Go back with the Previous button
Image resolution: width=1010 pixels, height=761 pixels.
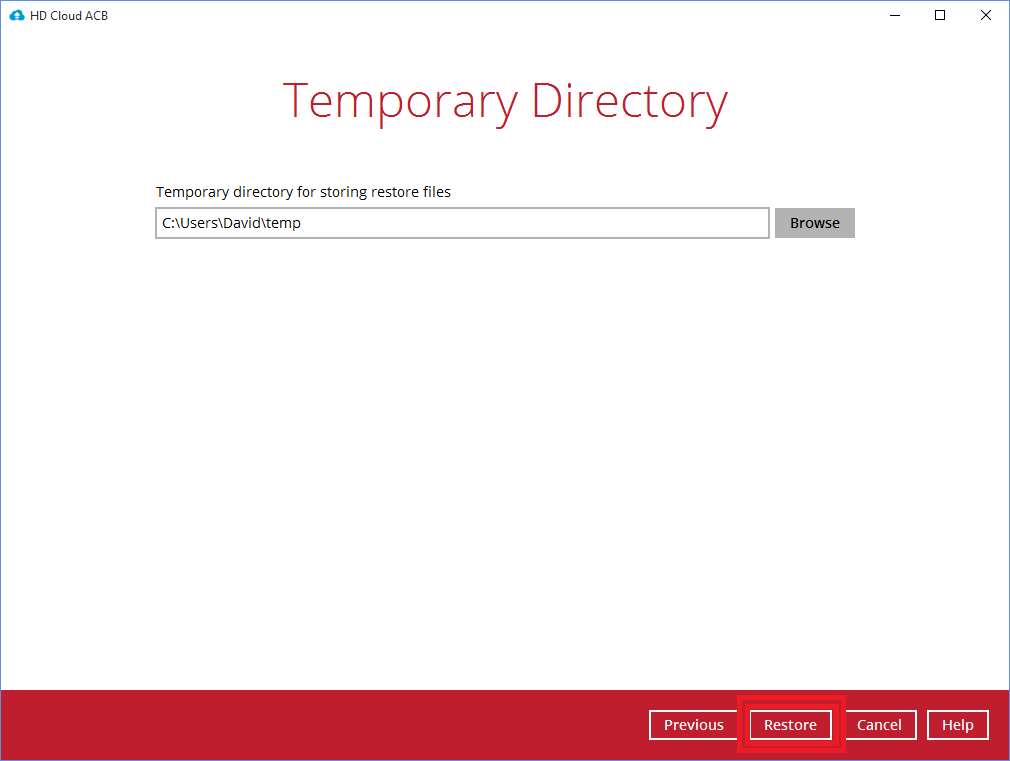pos(693,725)
